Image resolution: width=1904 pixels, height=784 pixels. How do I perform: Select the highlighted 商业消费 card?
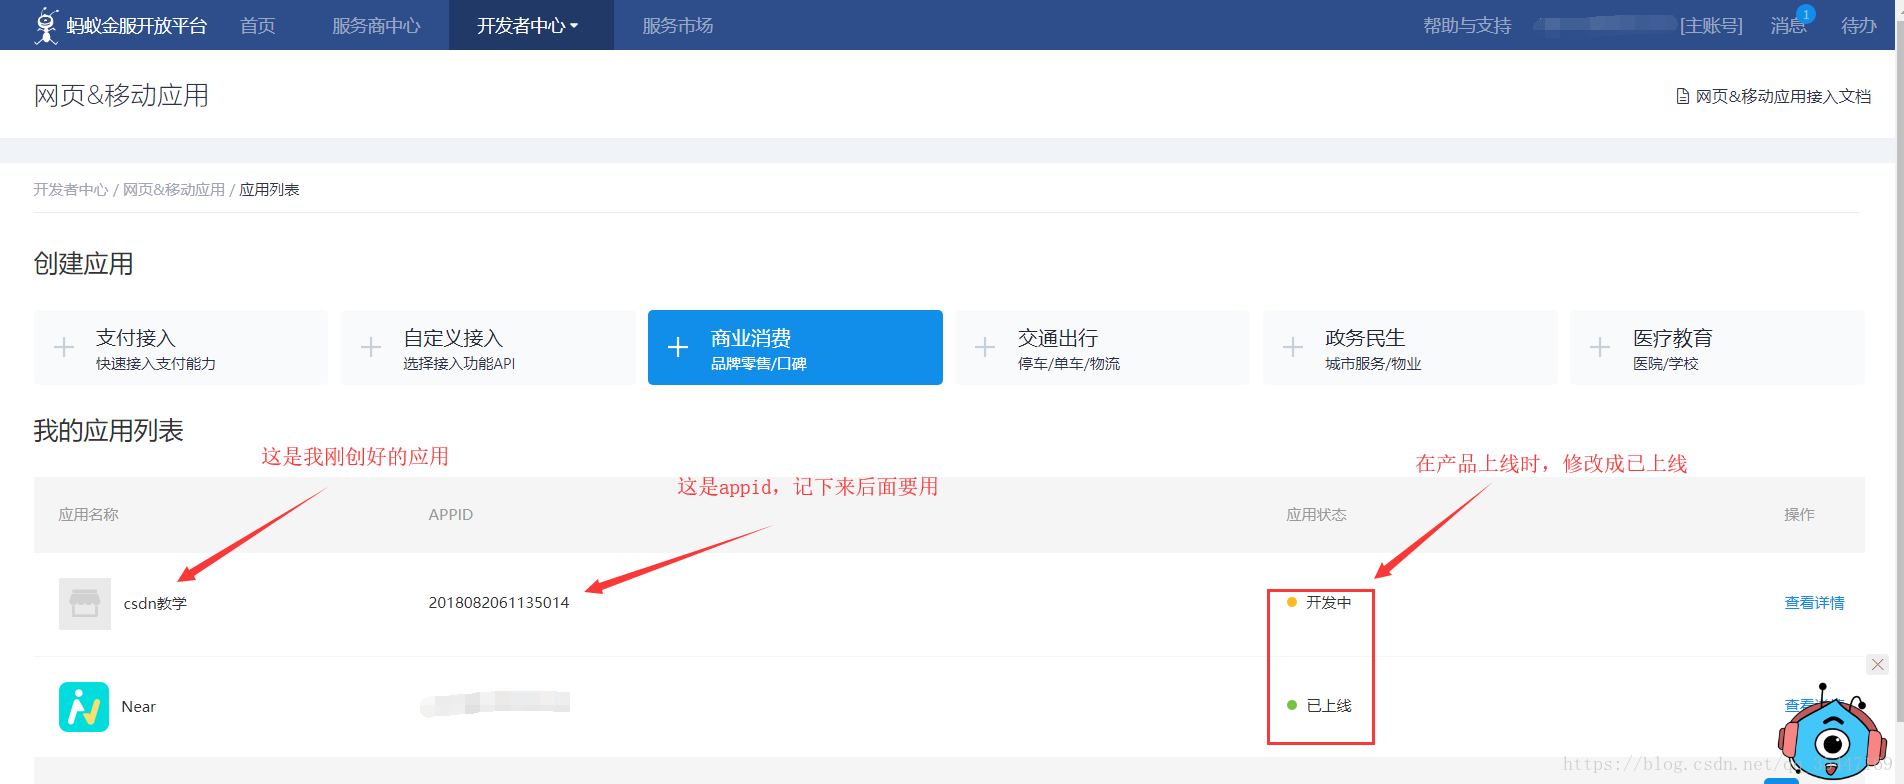click(x=795, y=347)
